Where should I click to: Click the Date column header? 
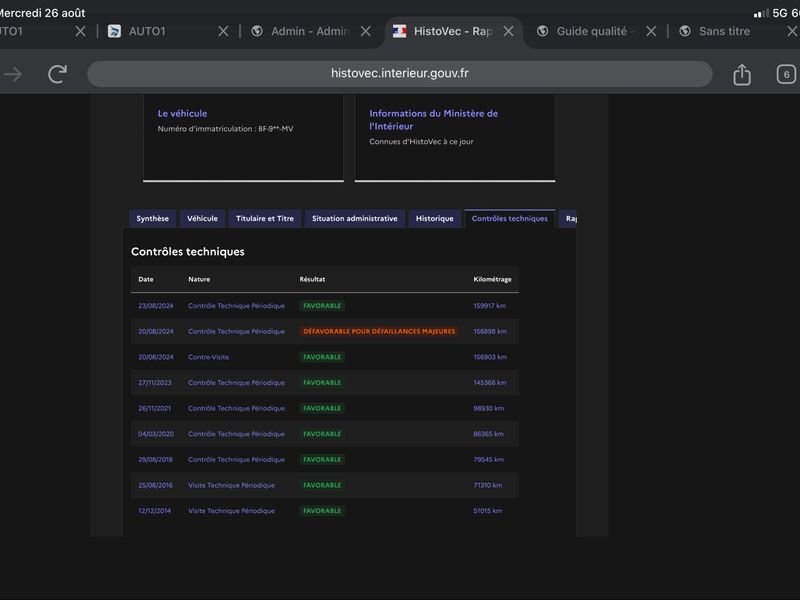(x=145, y=279)
